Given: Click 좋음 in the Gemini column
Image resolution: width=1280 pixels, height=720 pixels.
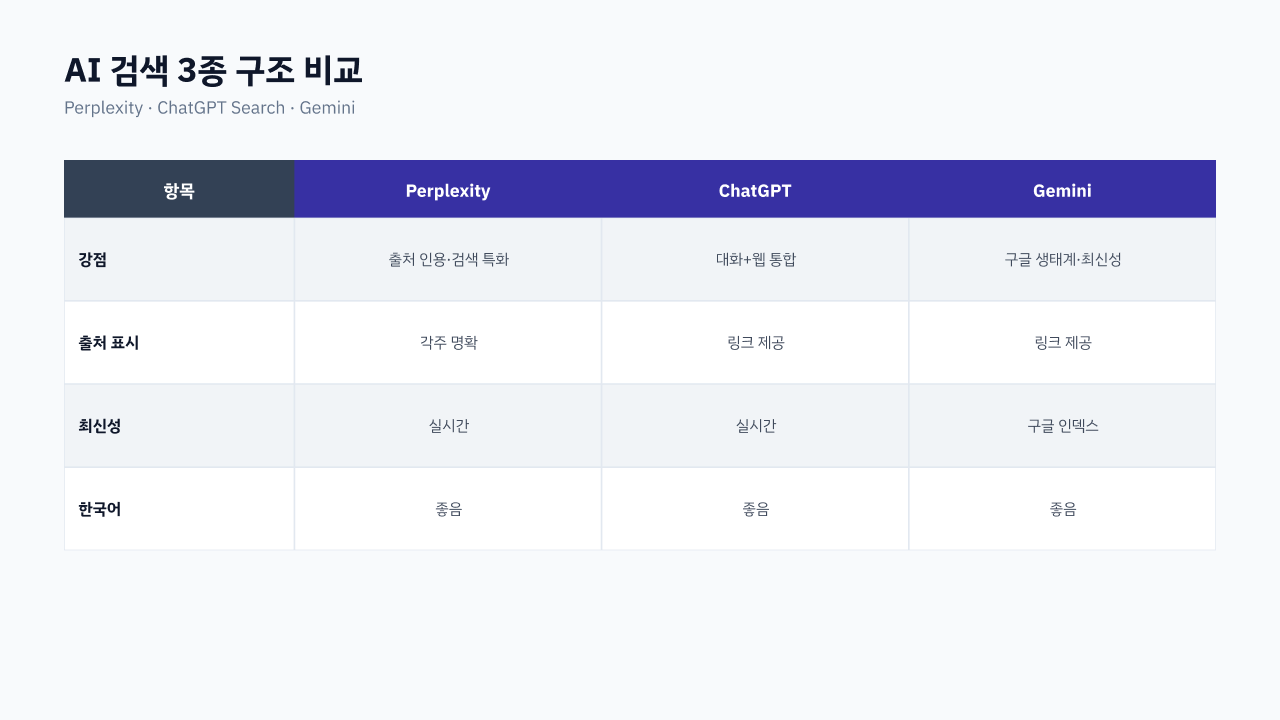Looking at the screenshot, I should 1062,508.
